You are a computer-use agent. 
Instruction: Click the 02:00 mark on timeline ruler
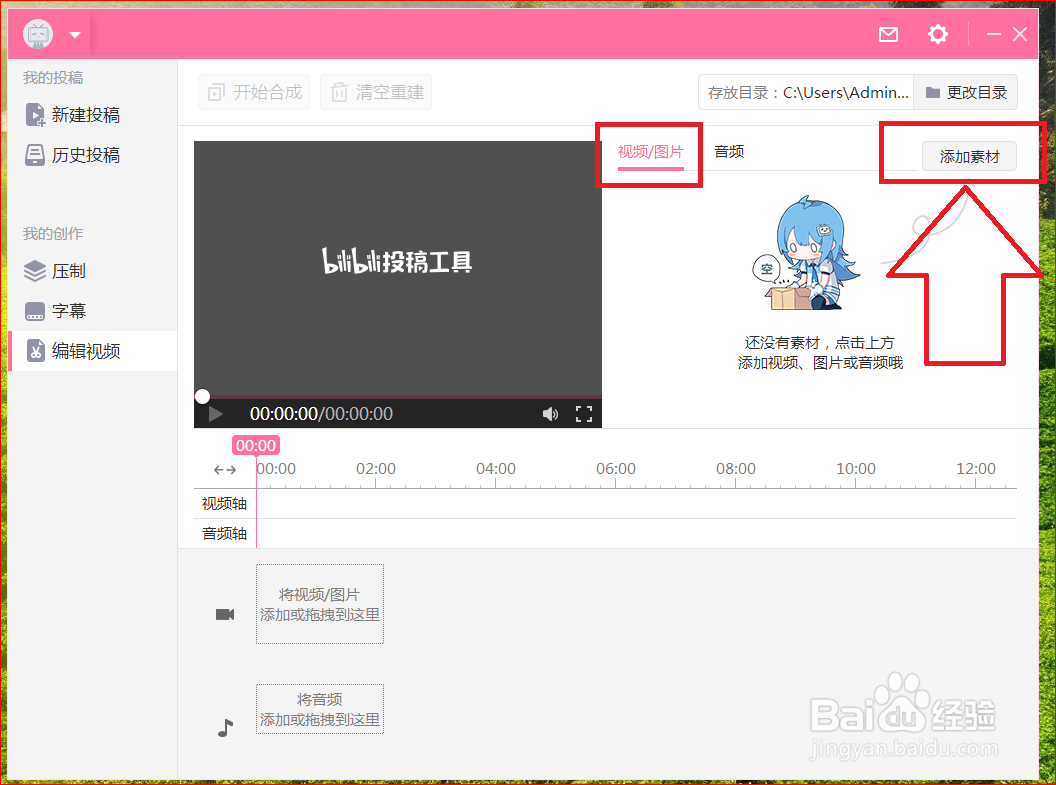click(376, 469)
